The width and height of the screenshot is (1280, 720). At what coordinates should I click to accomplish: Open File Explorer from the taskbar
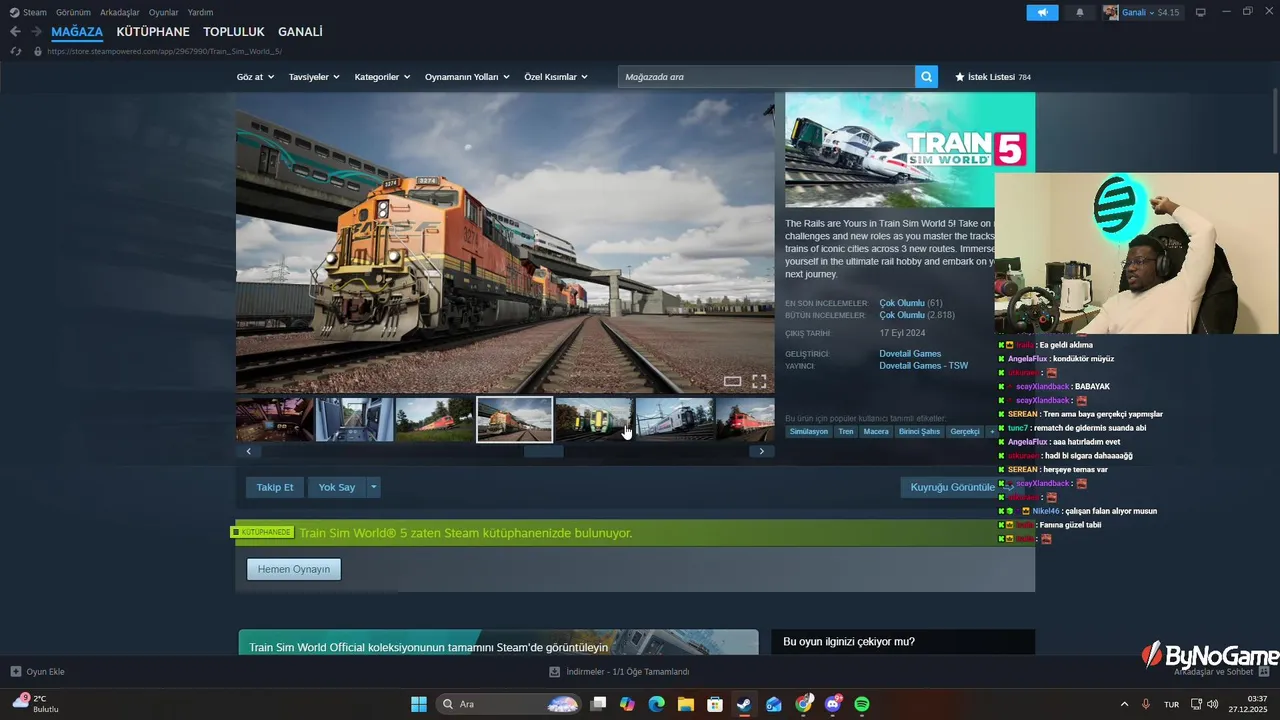pos(686,704)
